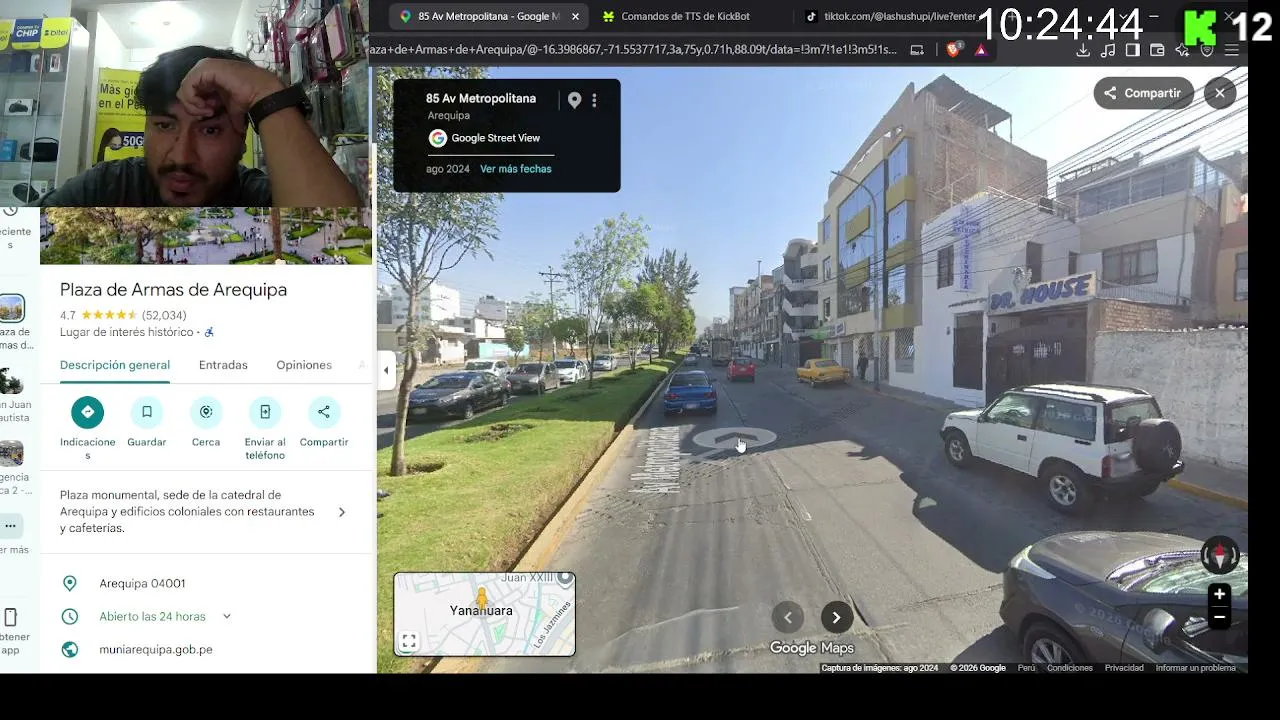Click the 85 Av Metropolitana address title
This screenshot has height=720, width=1280.
(481, 98)
